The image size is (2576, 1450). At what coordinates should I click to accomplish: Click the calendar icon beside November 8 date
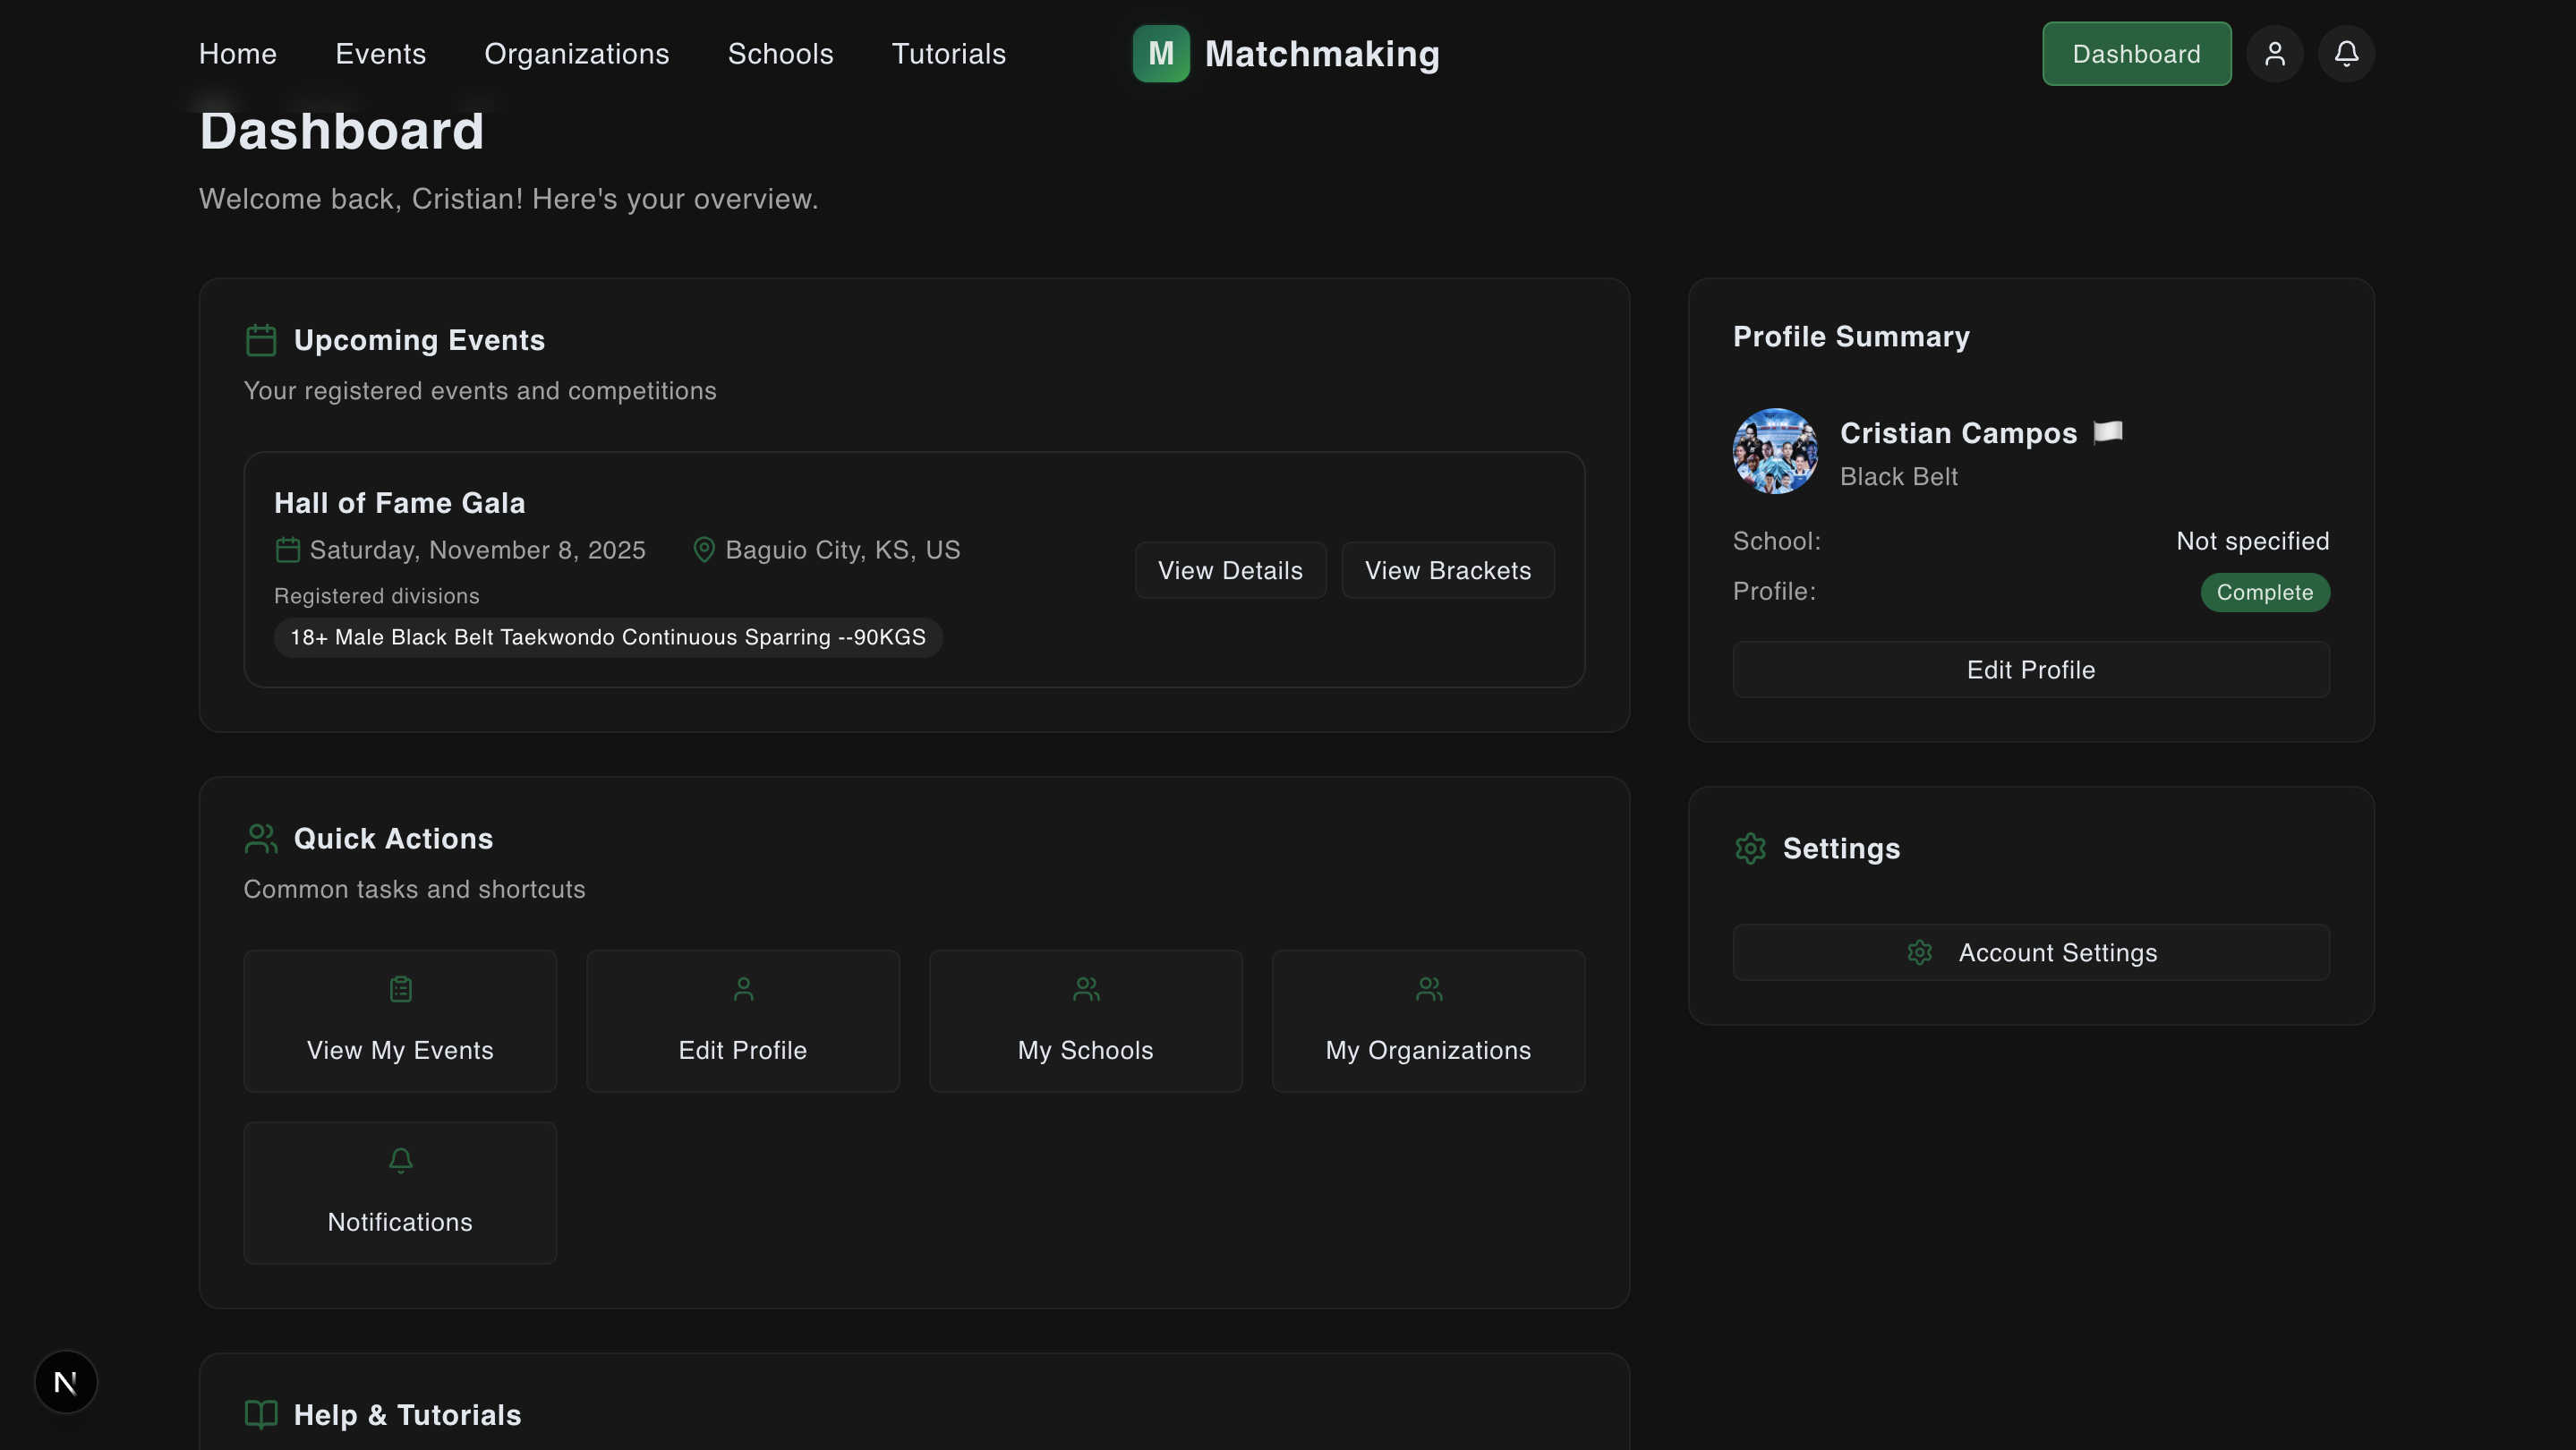pos(288,550)
